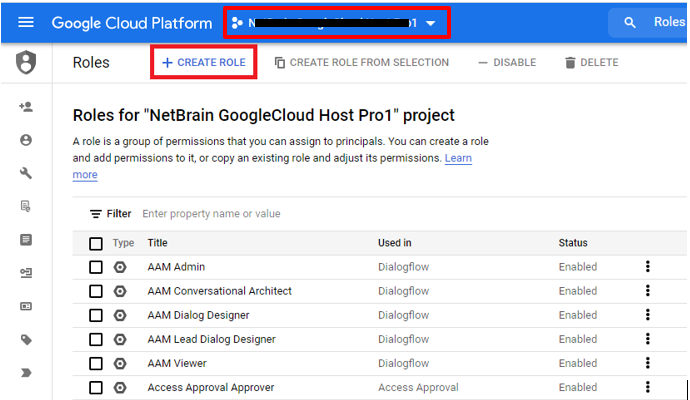This screenshot has width=690, height=400.
Task: Sort by the Used in column header
Action: (394, 243)
